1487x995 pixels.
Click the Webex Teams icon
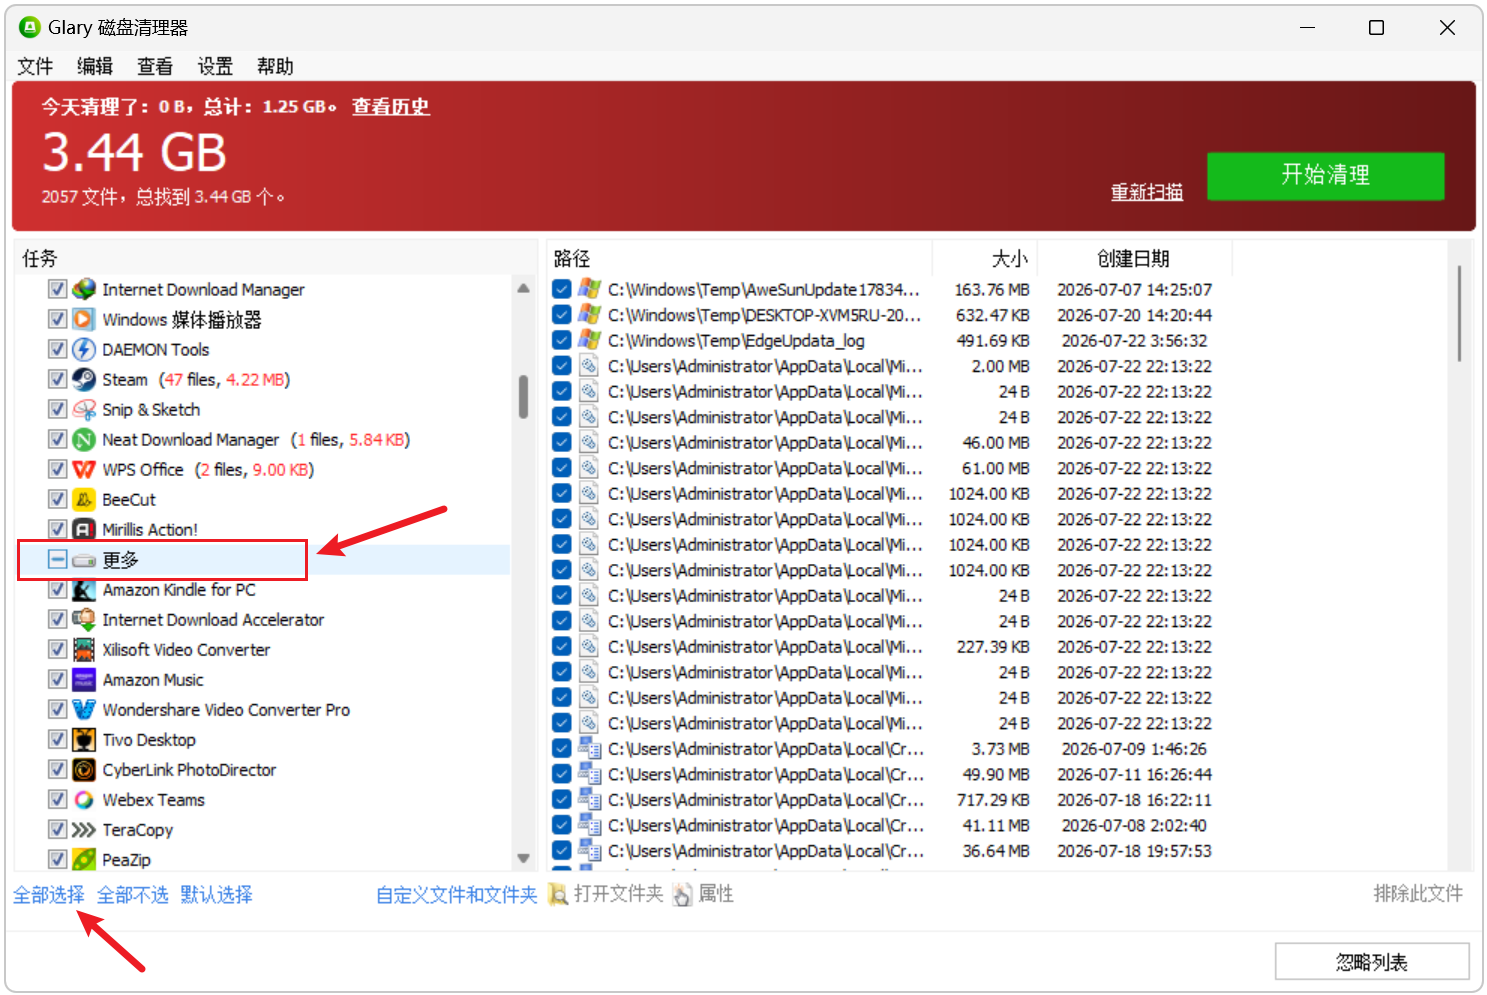[84, 800]
